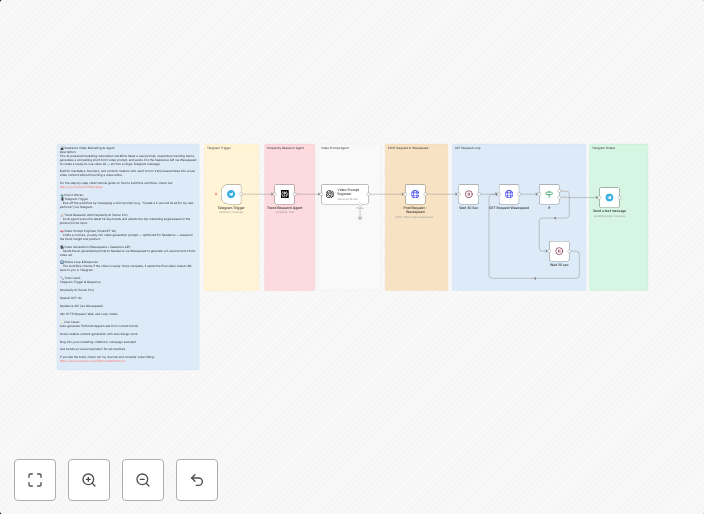Zoom in on the workflow canvas
The image size is (704, 514).
[89, 480]
